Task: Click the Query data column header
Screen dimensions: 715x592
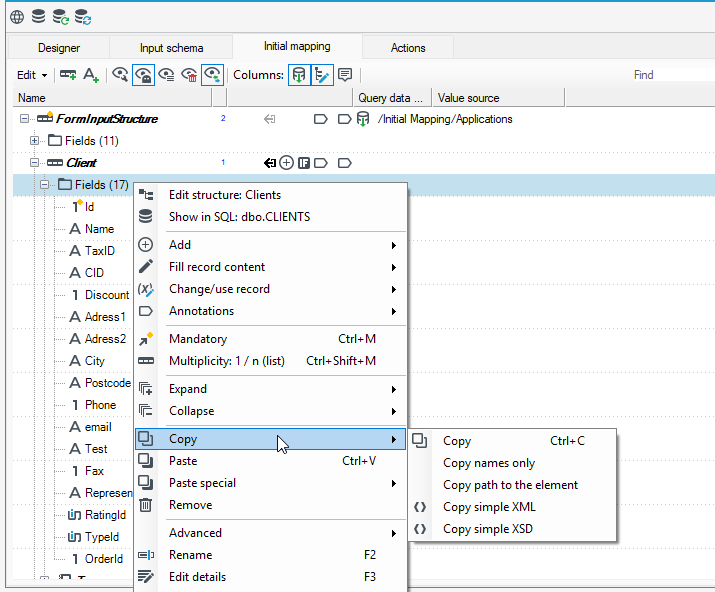Action: click(393, 98)
